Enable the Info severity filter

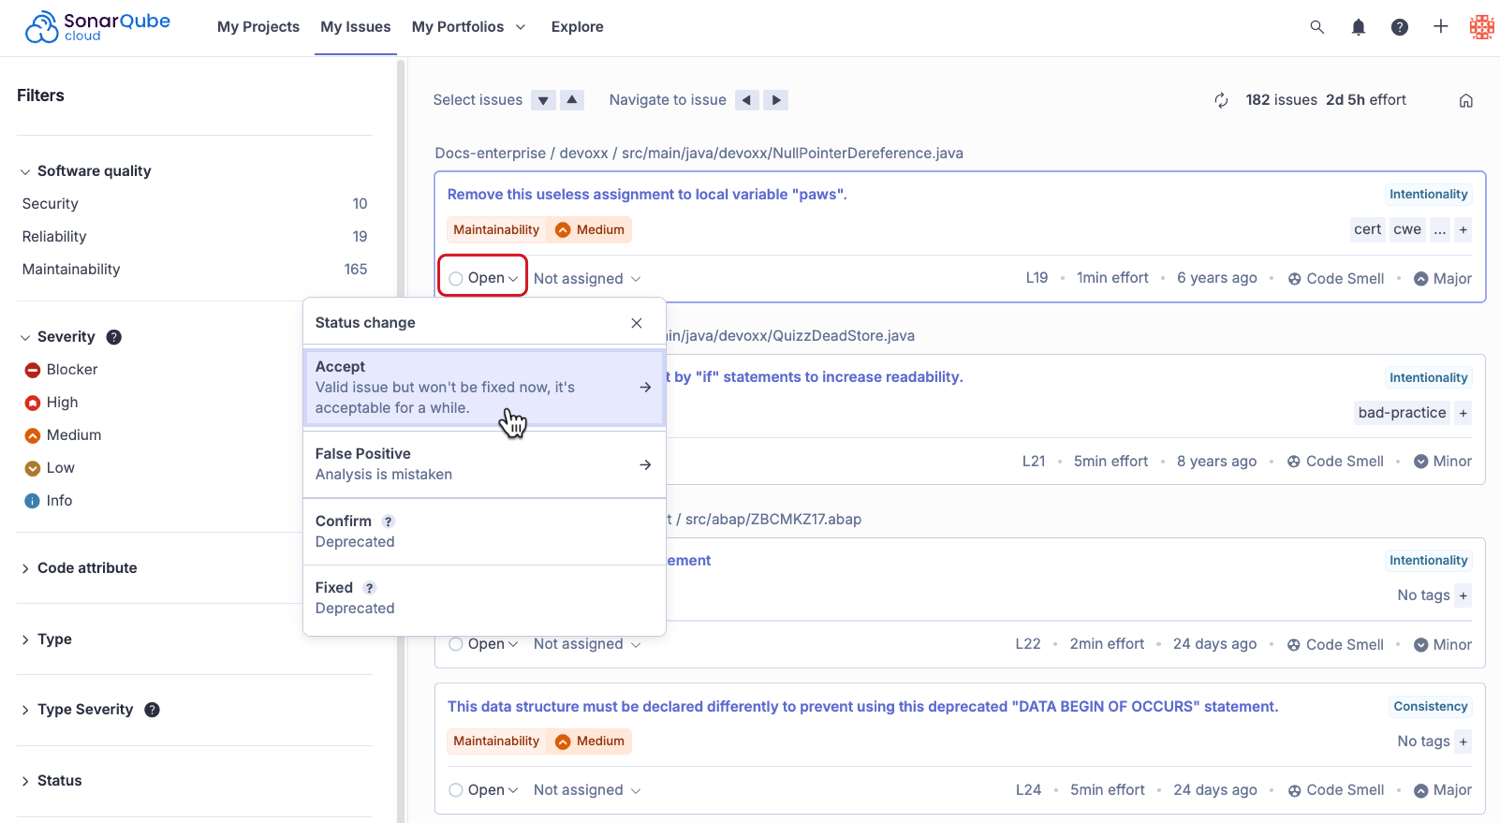(58, 500)
